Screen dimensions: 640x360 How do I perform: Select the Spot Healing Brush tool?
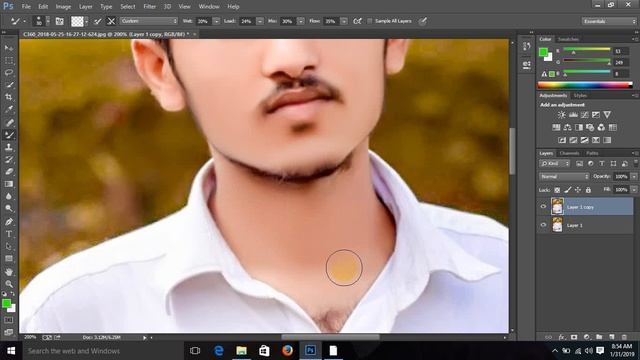9,122
